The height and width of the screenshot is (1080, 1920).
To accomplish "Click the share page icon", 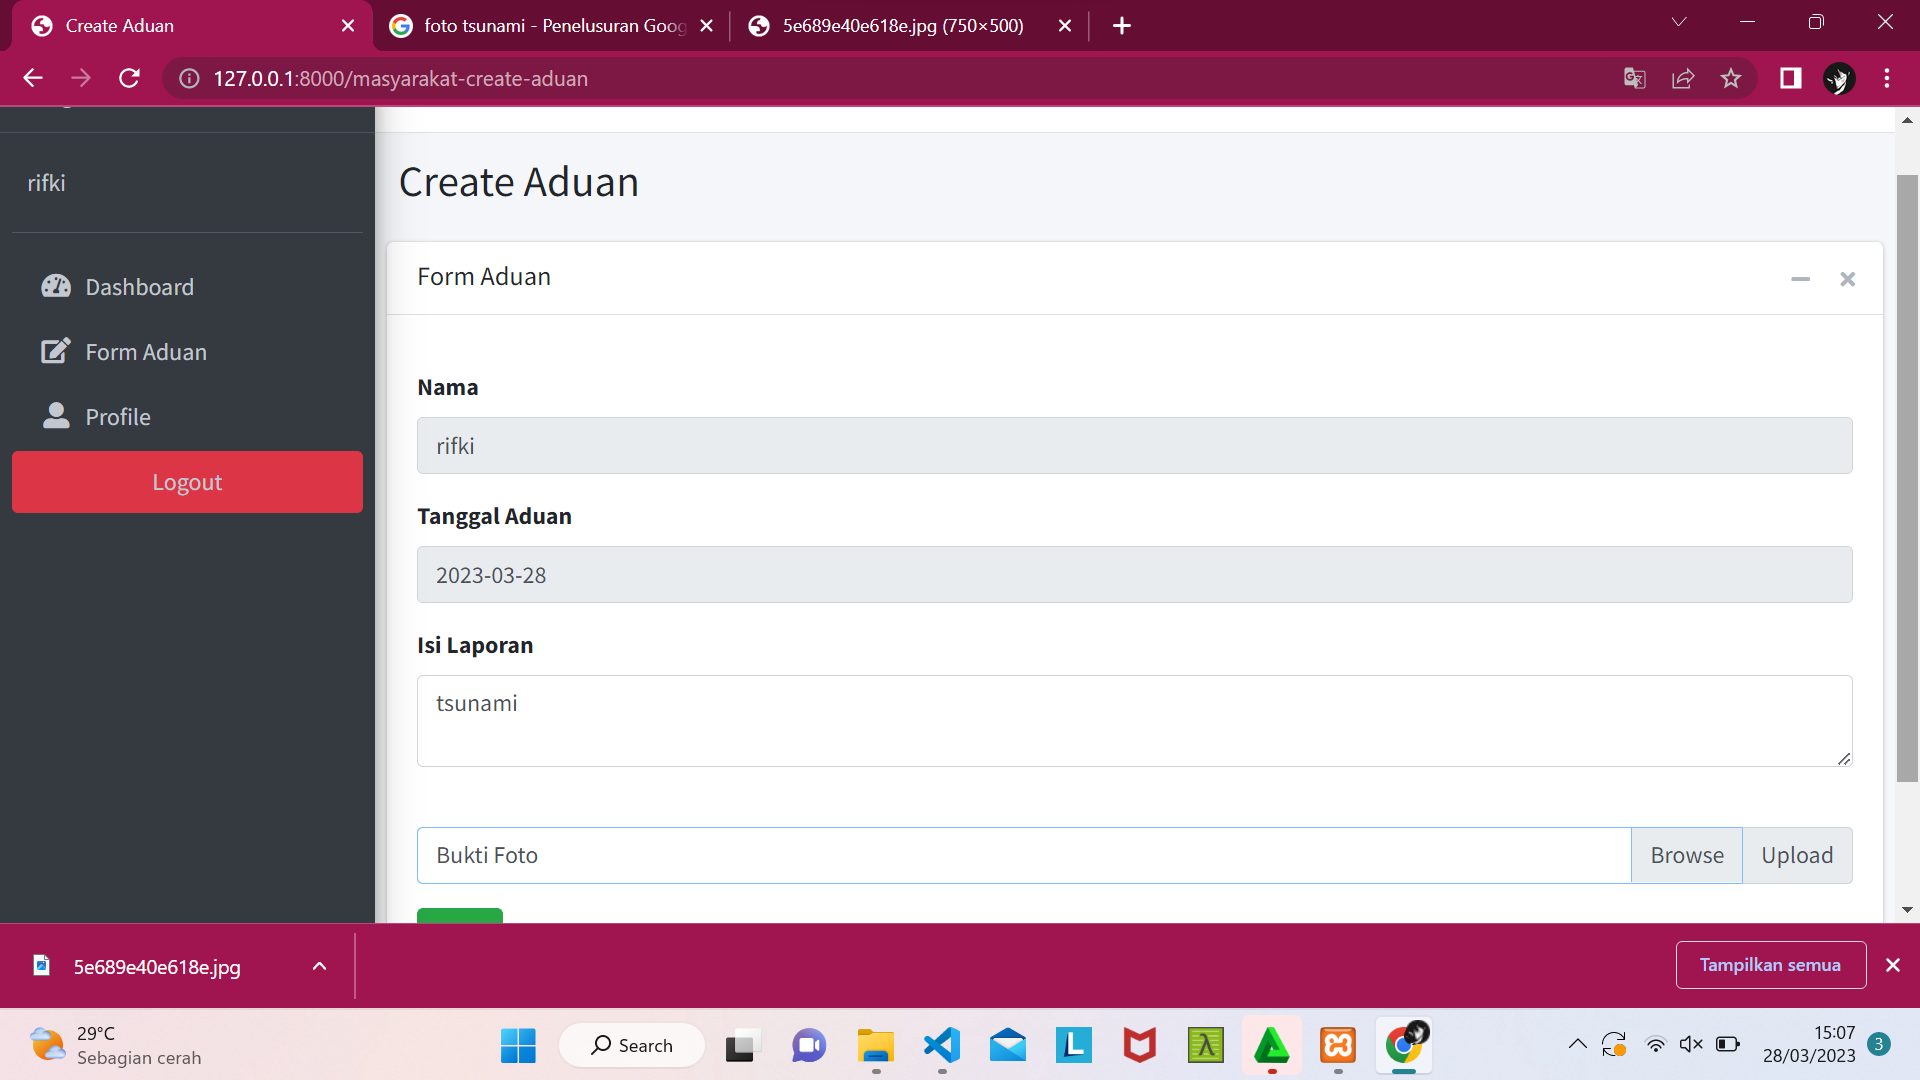I will pyautogui.click(x=1683, y=78).
